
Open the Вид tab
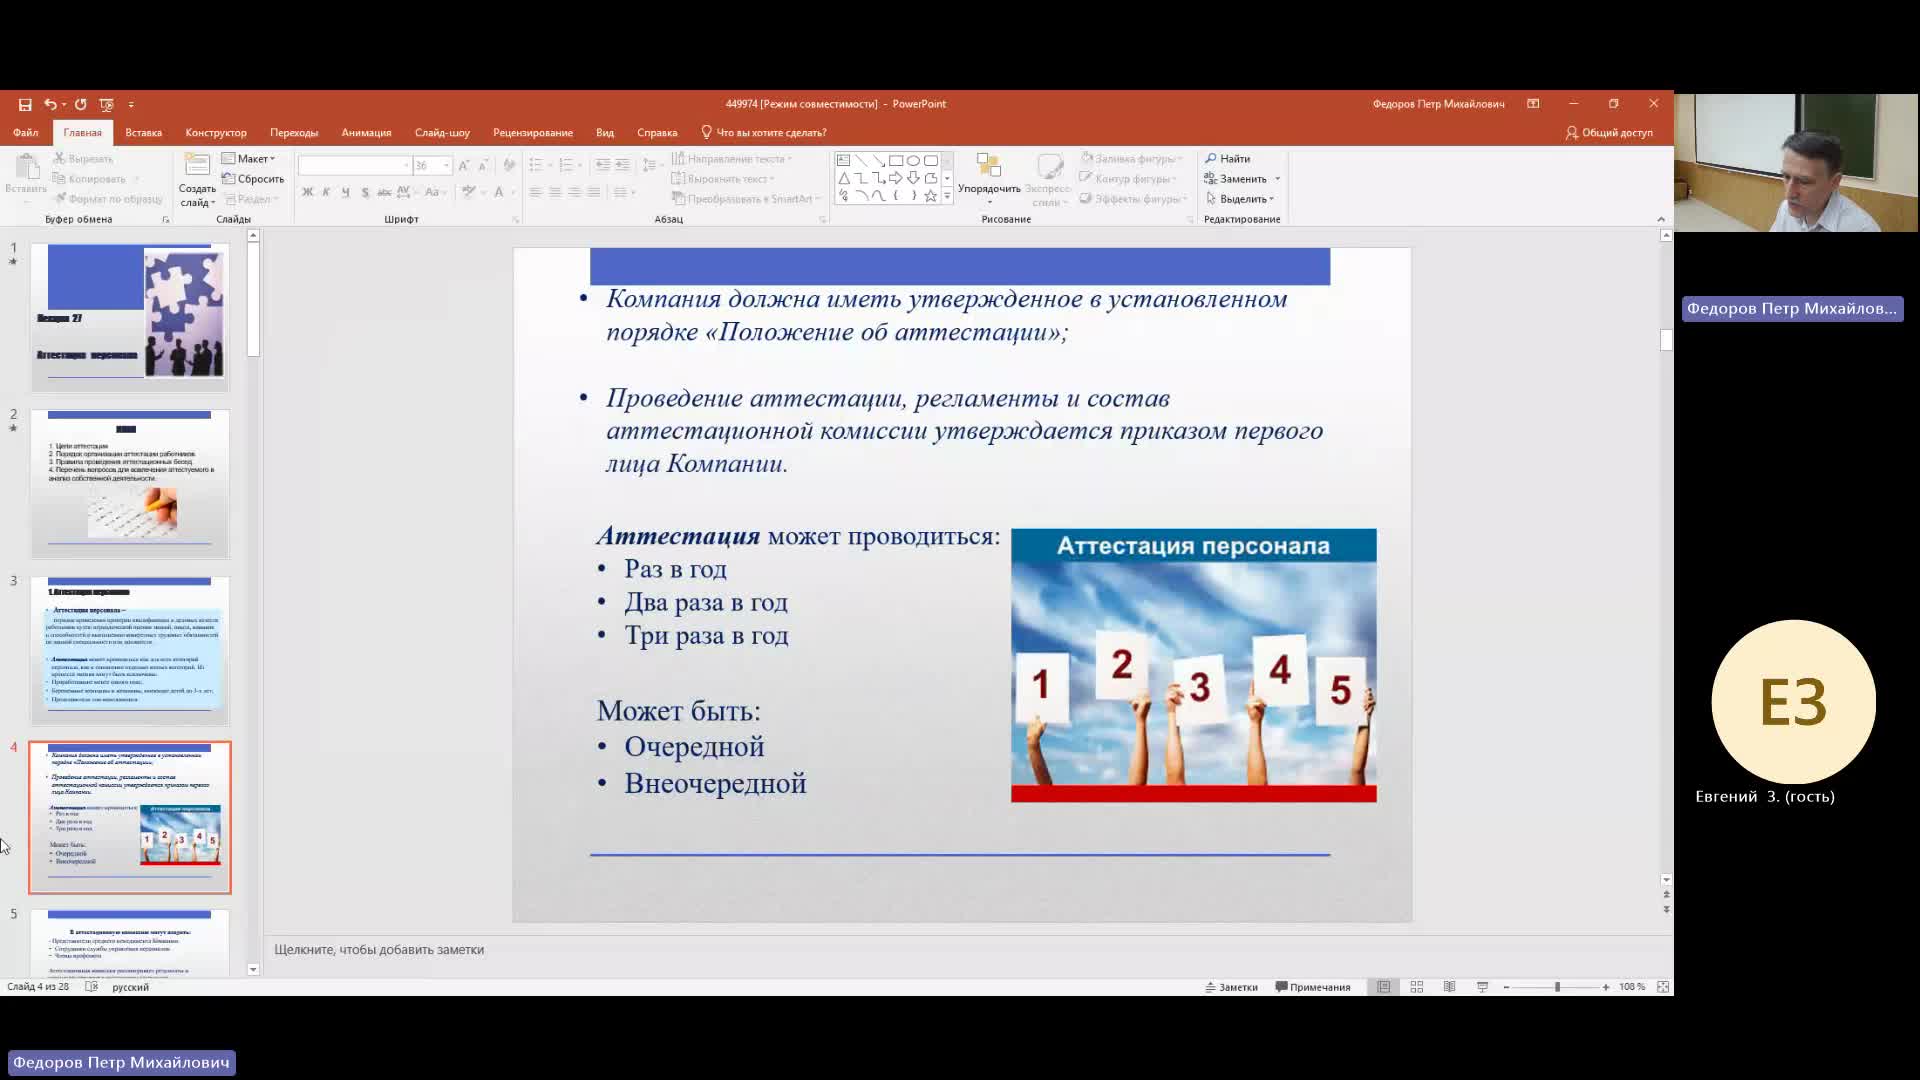605,132
